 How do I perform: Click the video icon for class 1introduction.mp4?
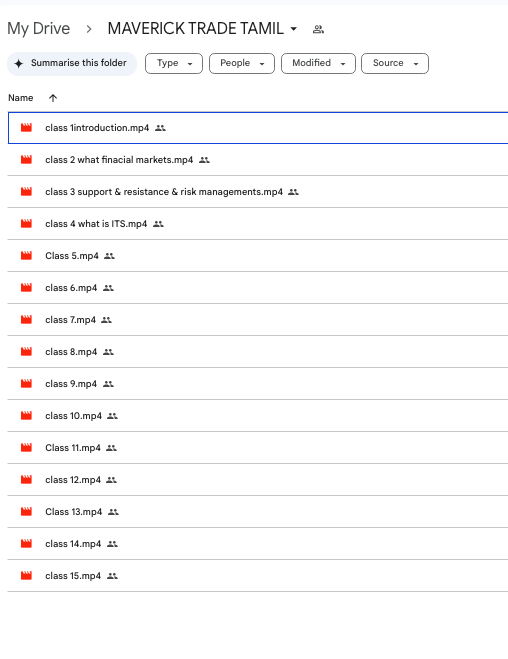pos(26,127)
